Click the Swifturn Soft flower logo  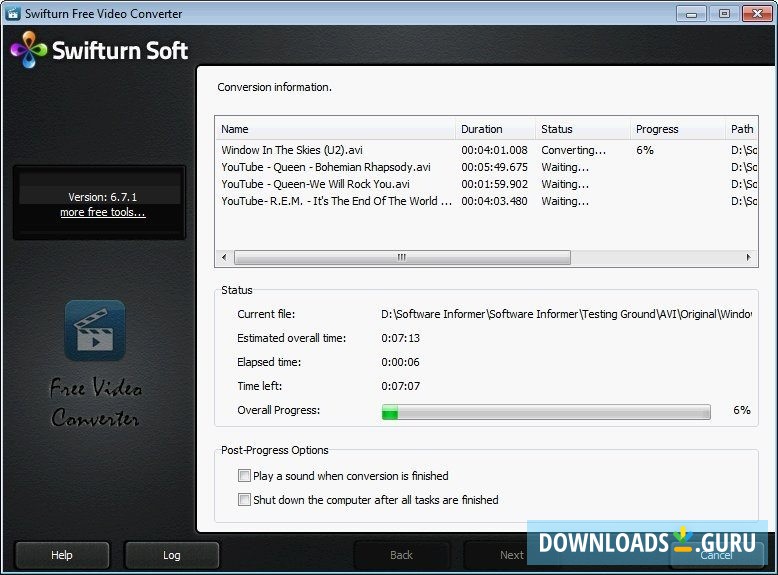pos(28,50)
